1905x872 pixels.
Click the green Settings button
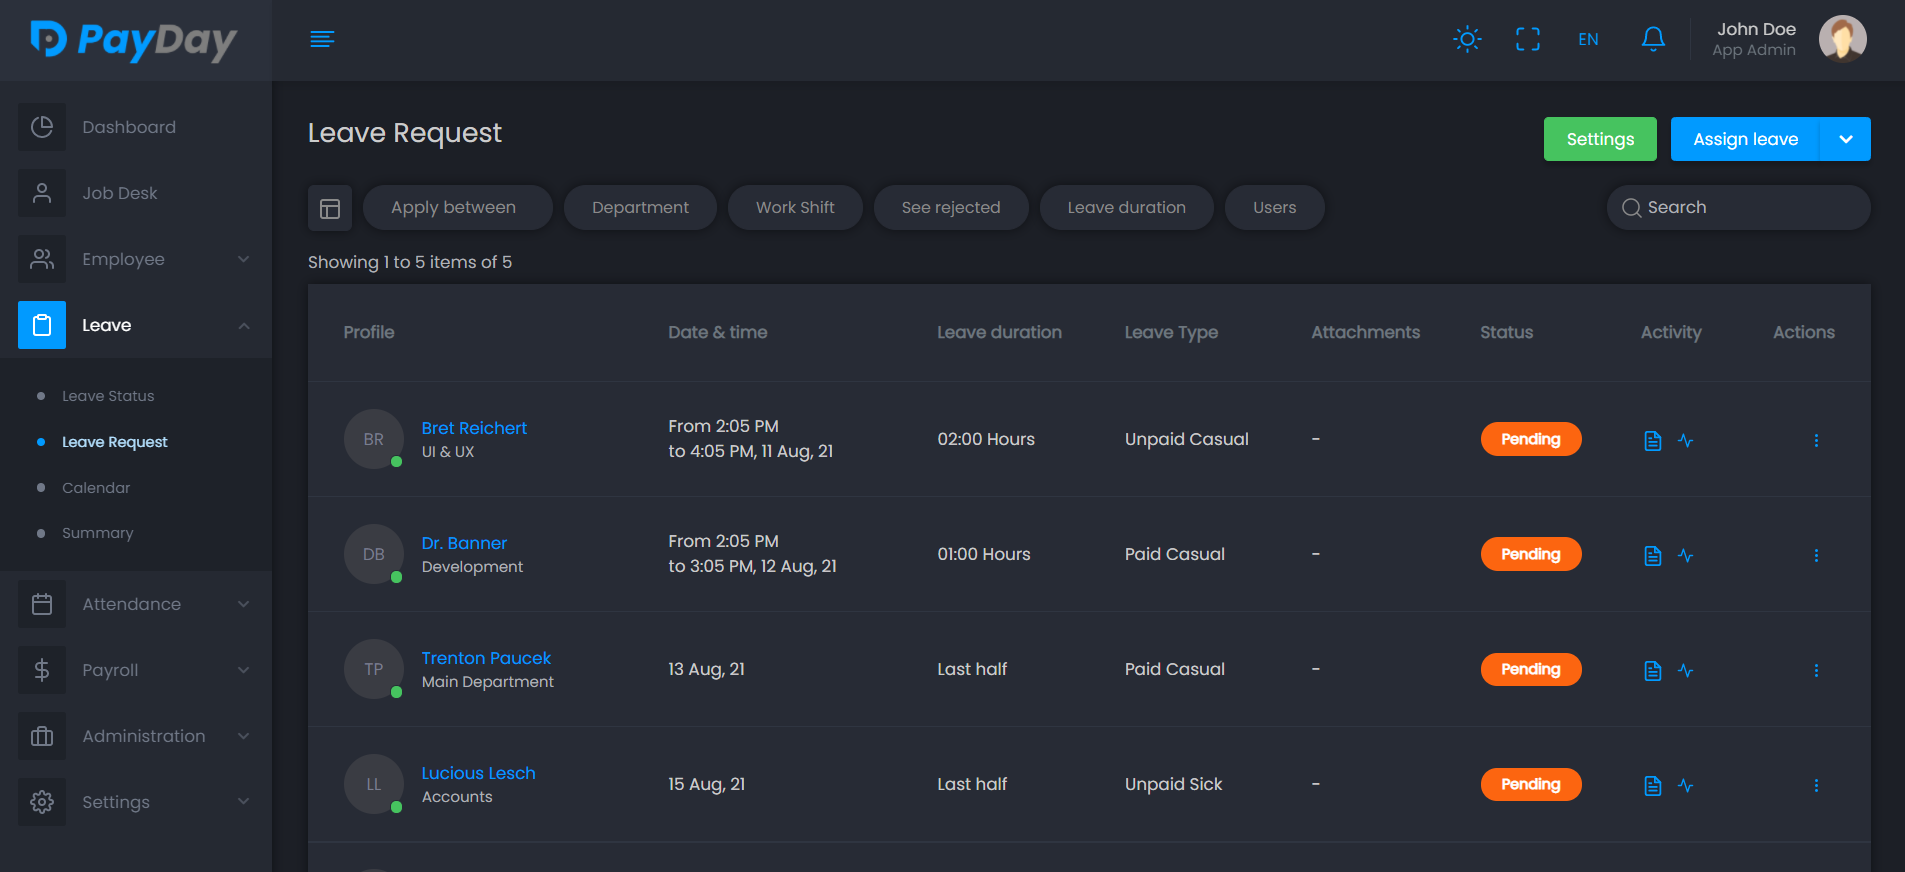pos(1599,139)
